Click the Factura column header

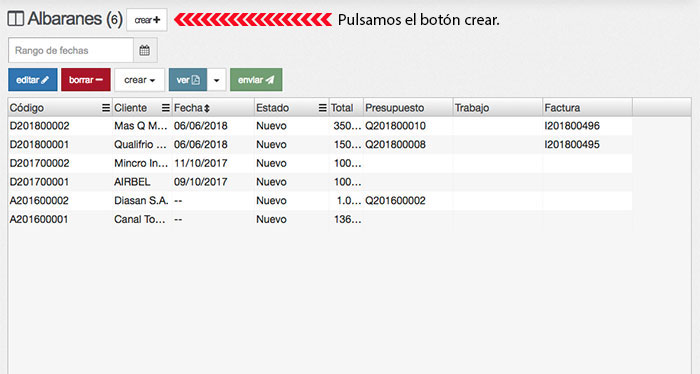588,108
